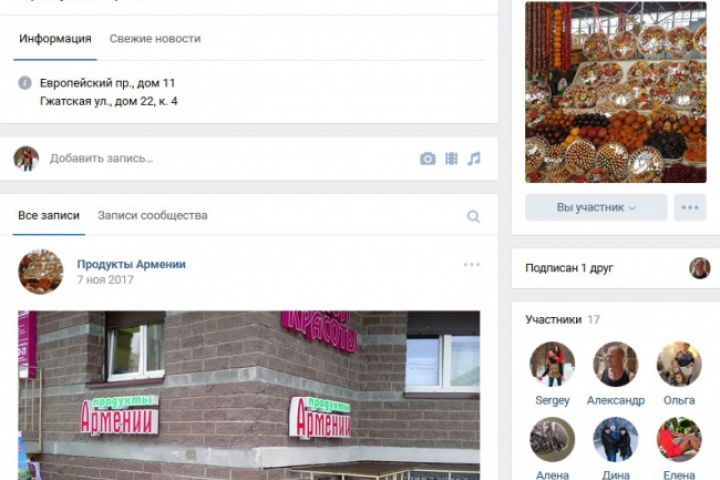Select the "Информация" tab
Image resolution: width=720 pixels, height=480 pixels.
pos(55,39)
